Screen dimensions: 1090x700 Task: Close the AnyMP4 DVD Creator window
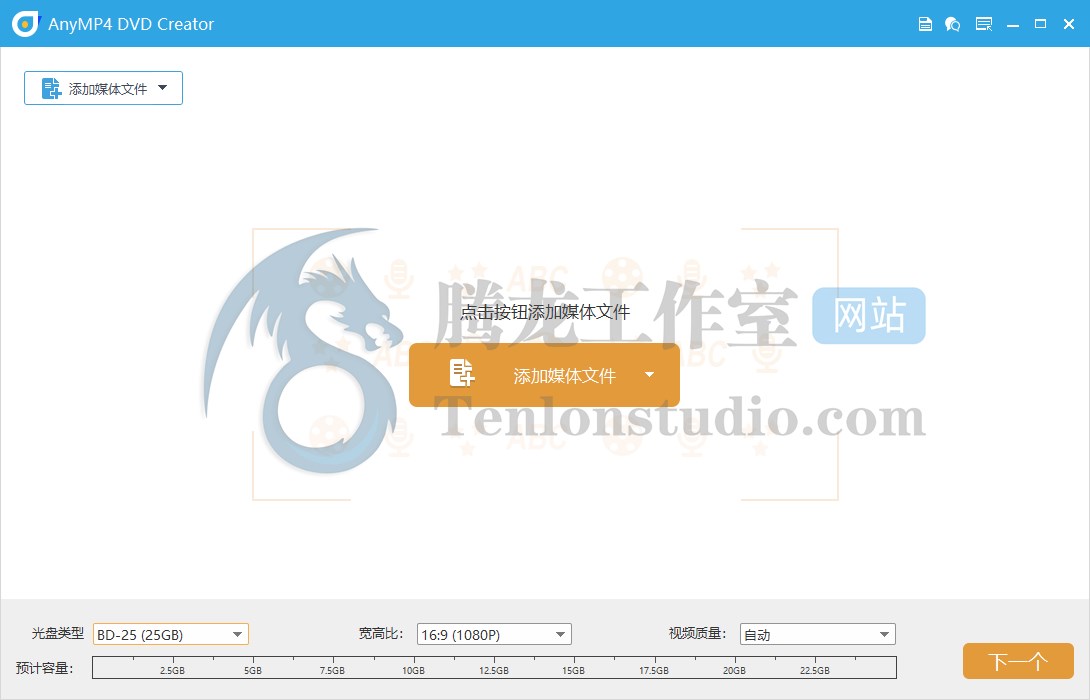point(1069,24)
